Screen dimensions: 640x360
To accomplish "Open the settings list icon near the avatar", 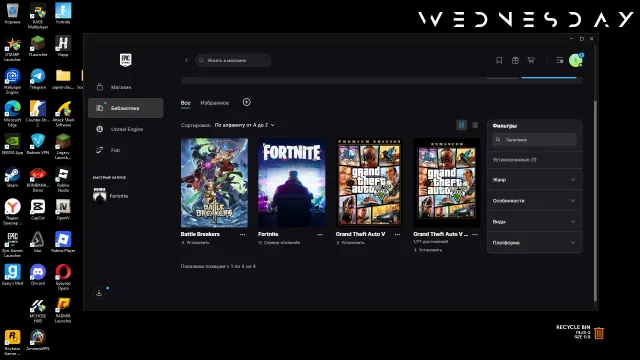I will (560, 60).
